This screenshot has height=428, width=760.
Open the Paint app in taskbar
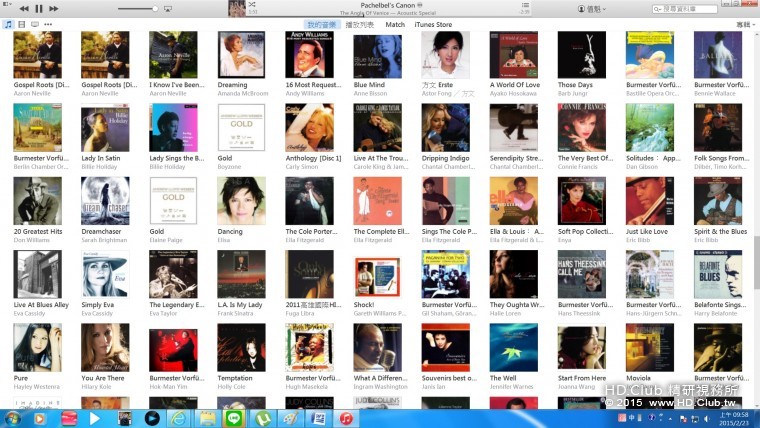pos(290,418)
